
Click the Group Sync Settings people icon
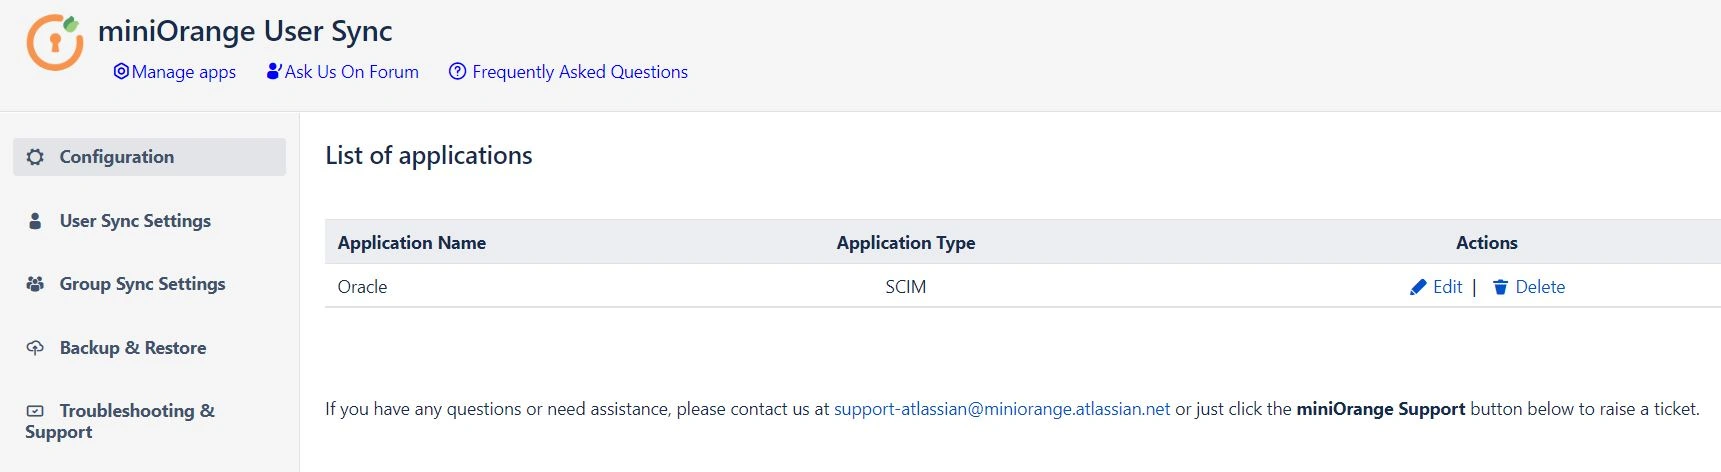(x=35, y=284)
